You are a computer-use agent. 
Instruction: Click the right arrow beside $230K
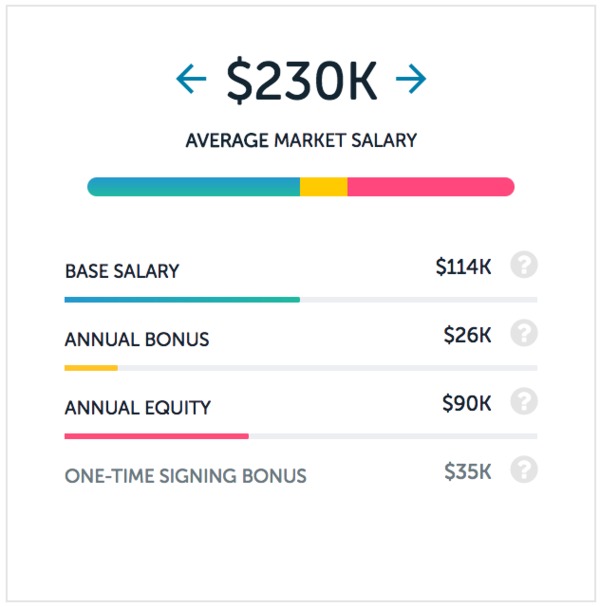pyautogui.click(x=411, y=79)
